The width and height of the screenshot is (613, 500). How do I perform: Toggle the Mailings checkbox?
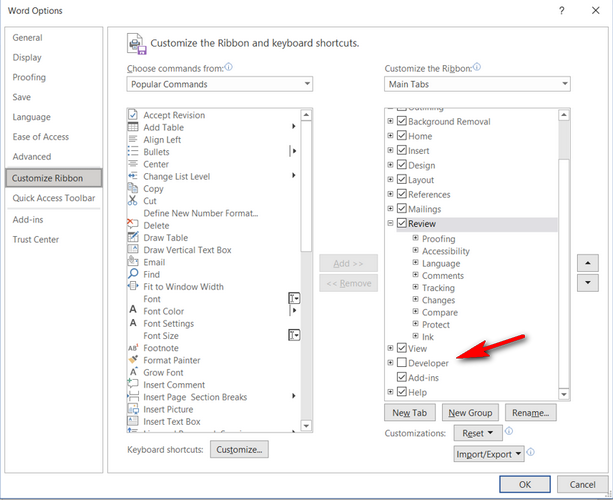pyautogui.click(x=402, y=208)
